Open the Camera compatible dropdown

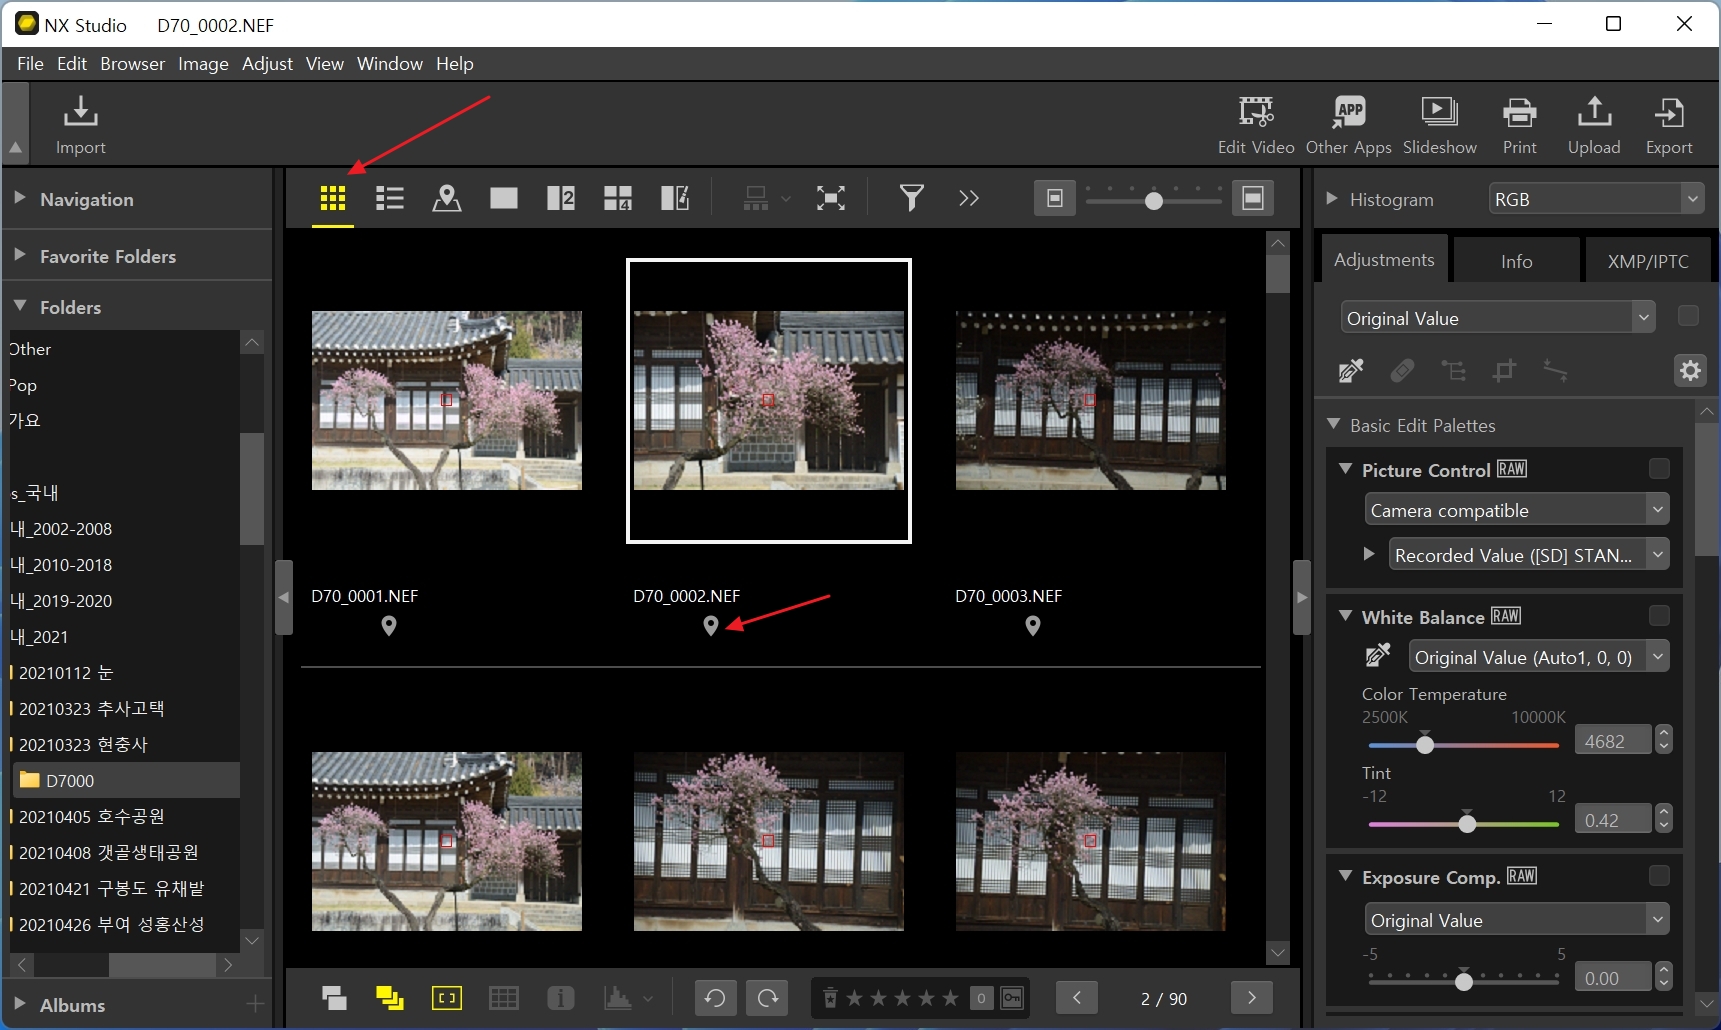click(x=1517, y=510)
